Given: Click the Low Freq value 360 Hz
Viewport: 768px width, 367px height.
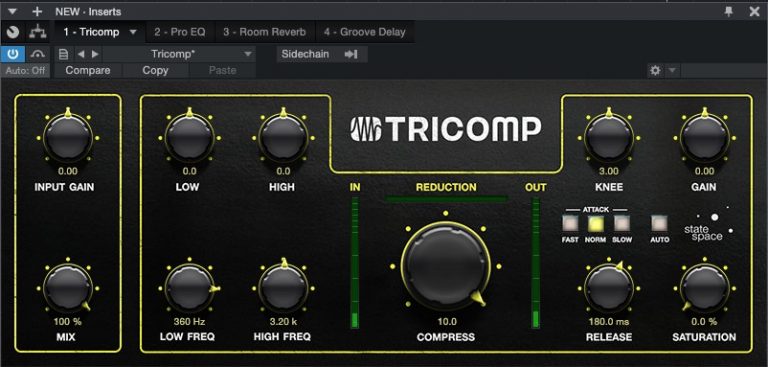Looking at the screenshot, I should pos(189,322).
